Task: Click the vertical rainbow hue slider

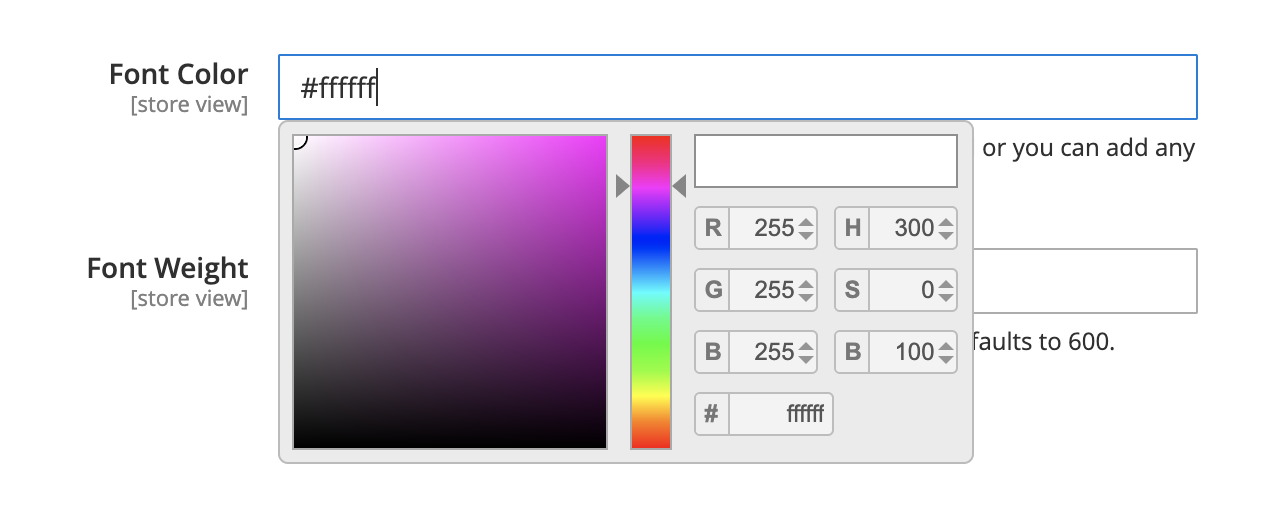Action: (651, 292)
